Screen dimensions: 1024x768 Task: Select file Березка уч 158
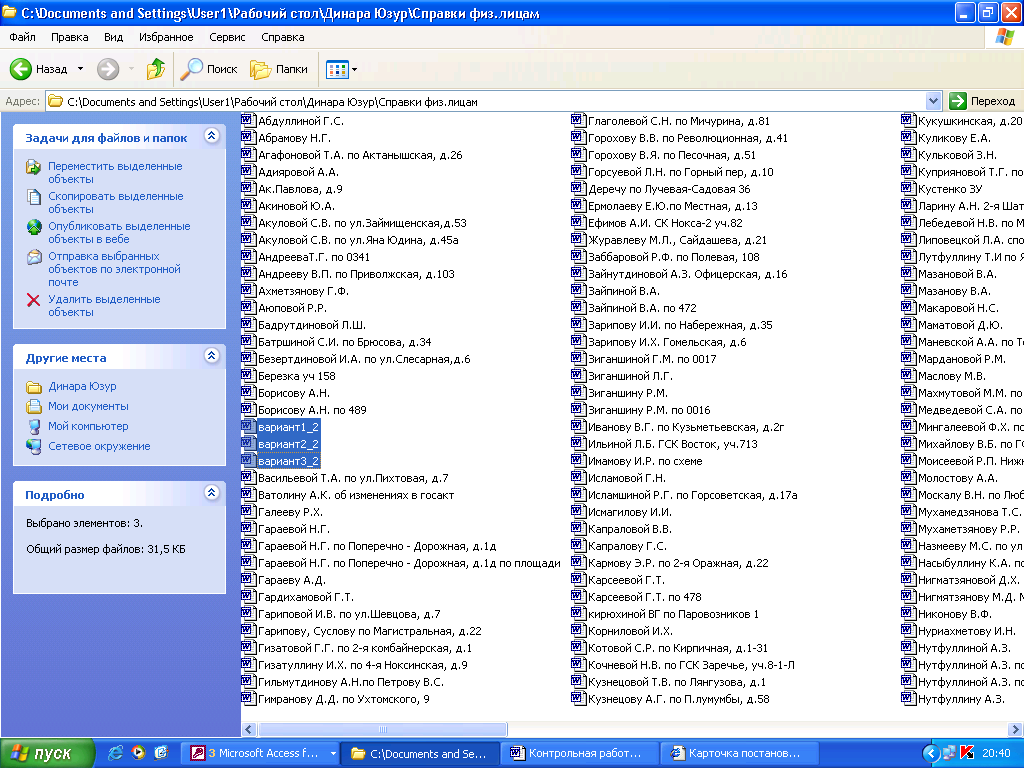click(x=296, y=376)
